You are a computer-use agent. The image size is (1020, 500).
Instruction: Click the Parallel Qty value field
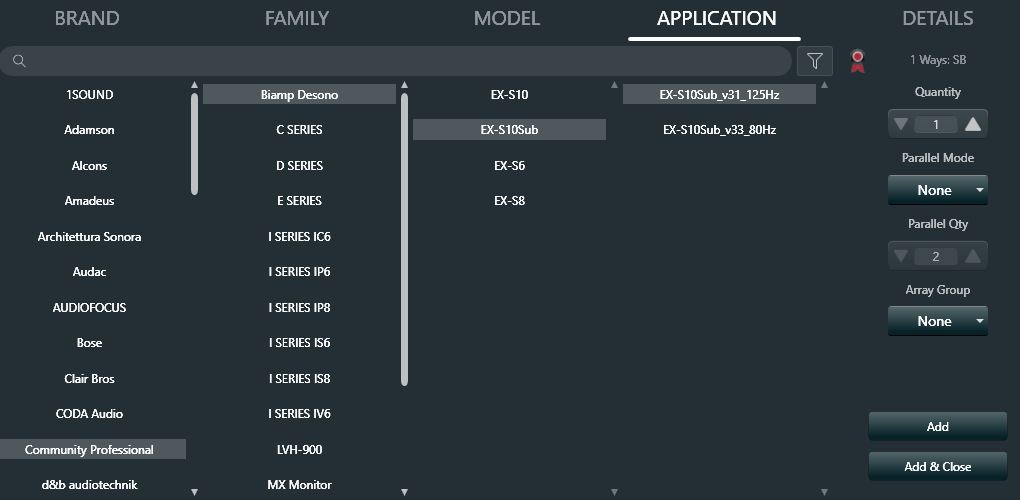coord(935,256)
